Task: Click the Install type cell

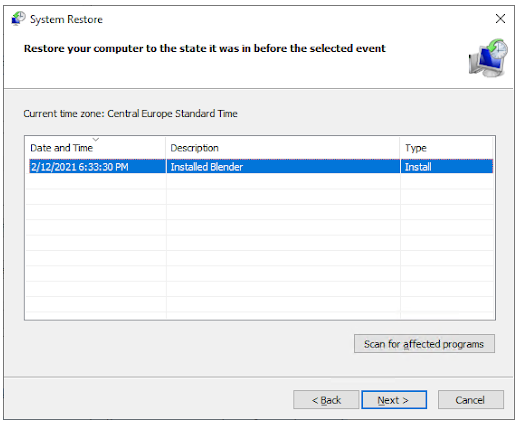Action: [x=418, y=167]
